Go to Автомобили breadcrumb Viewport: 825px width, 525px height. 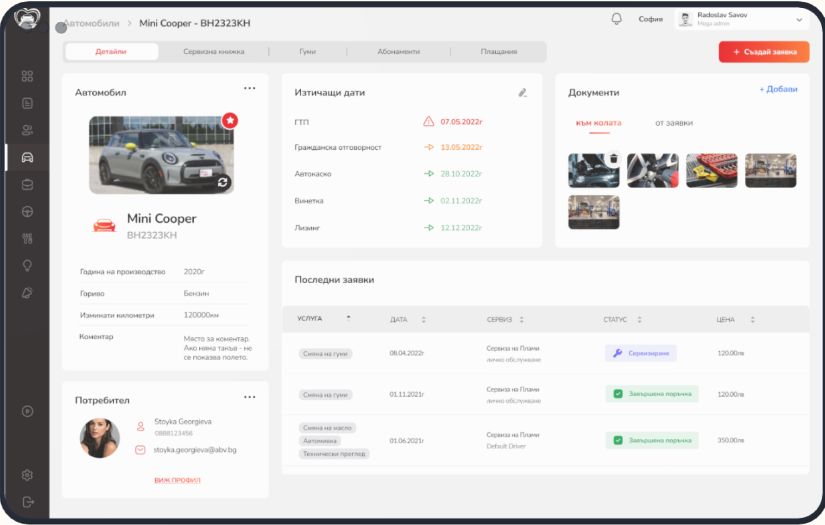coord(92,23)
